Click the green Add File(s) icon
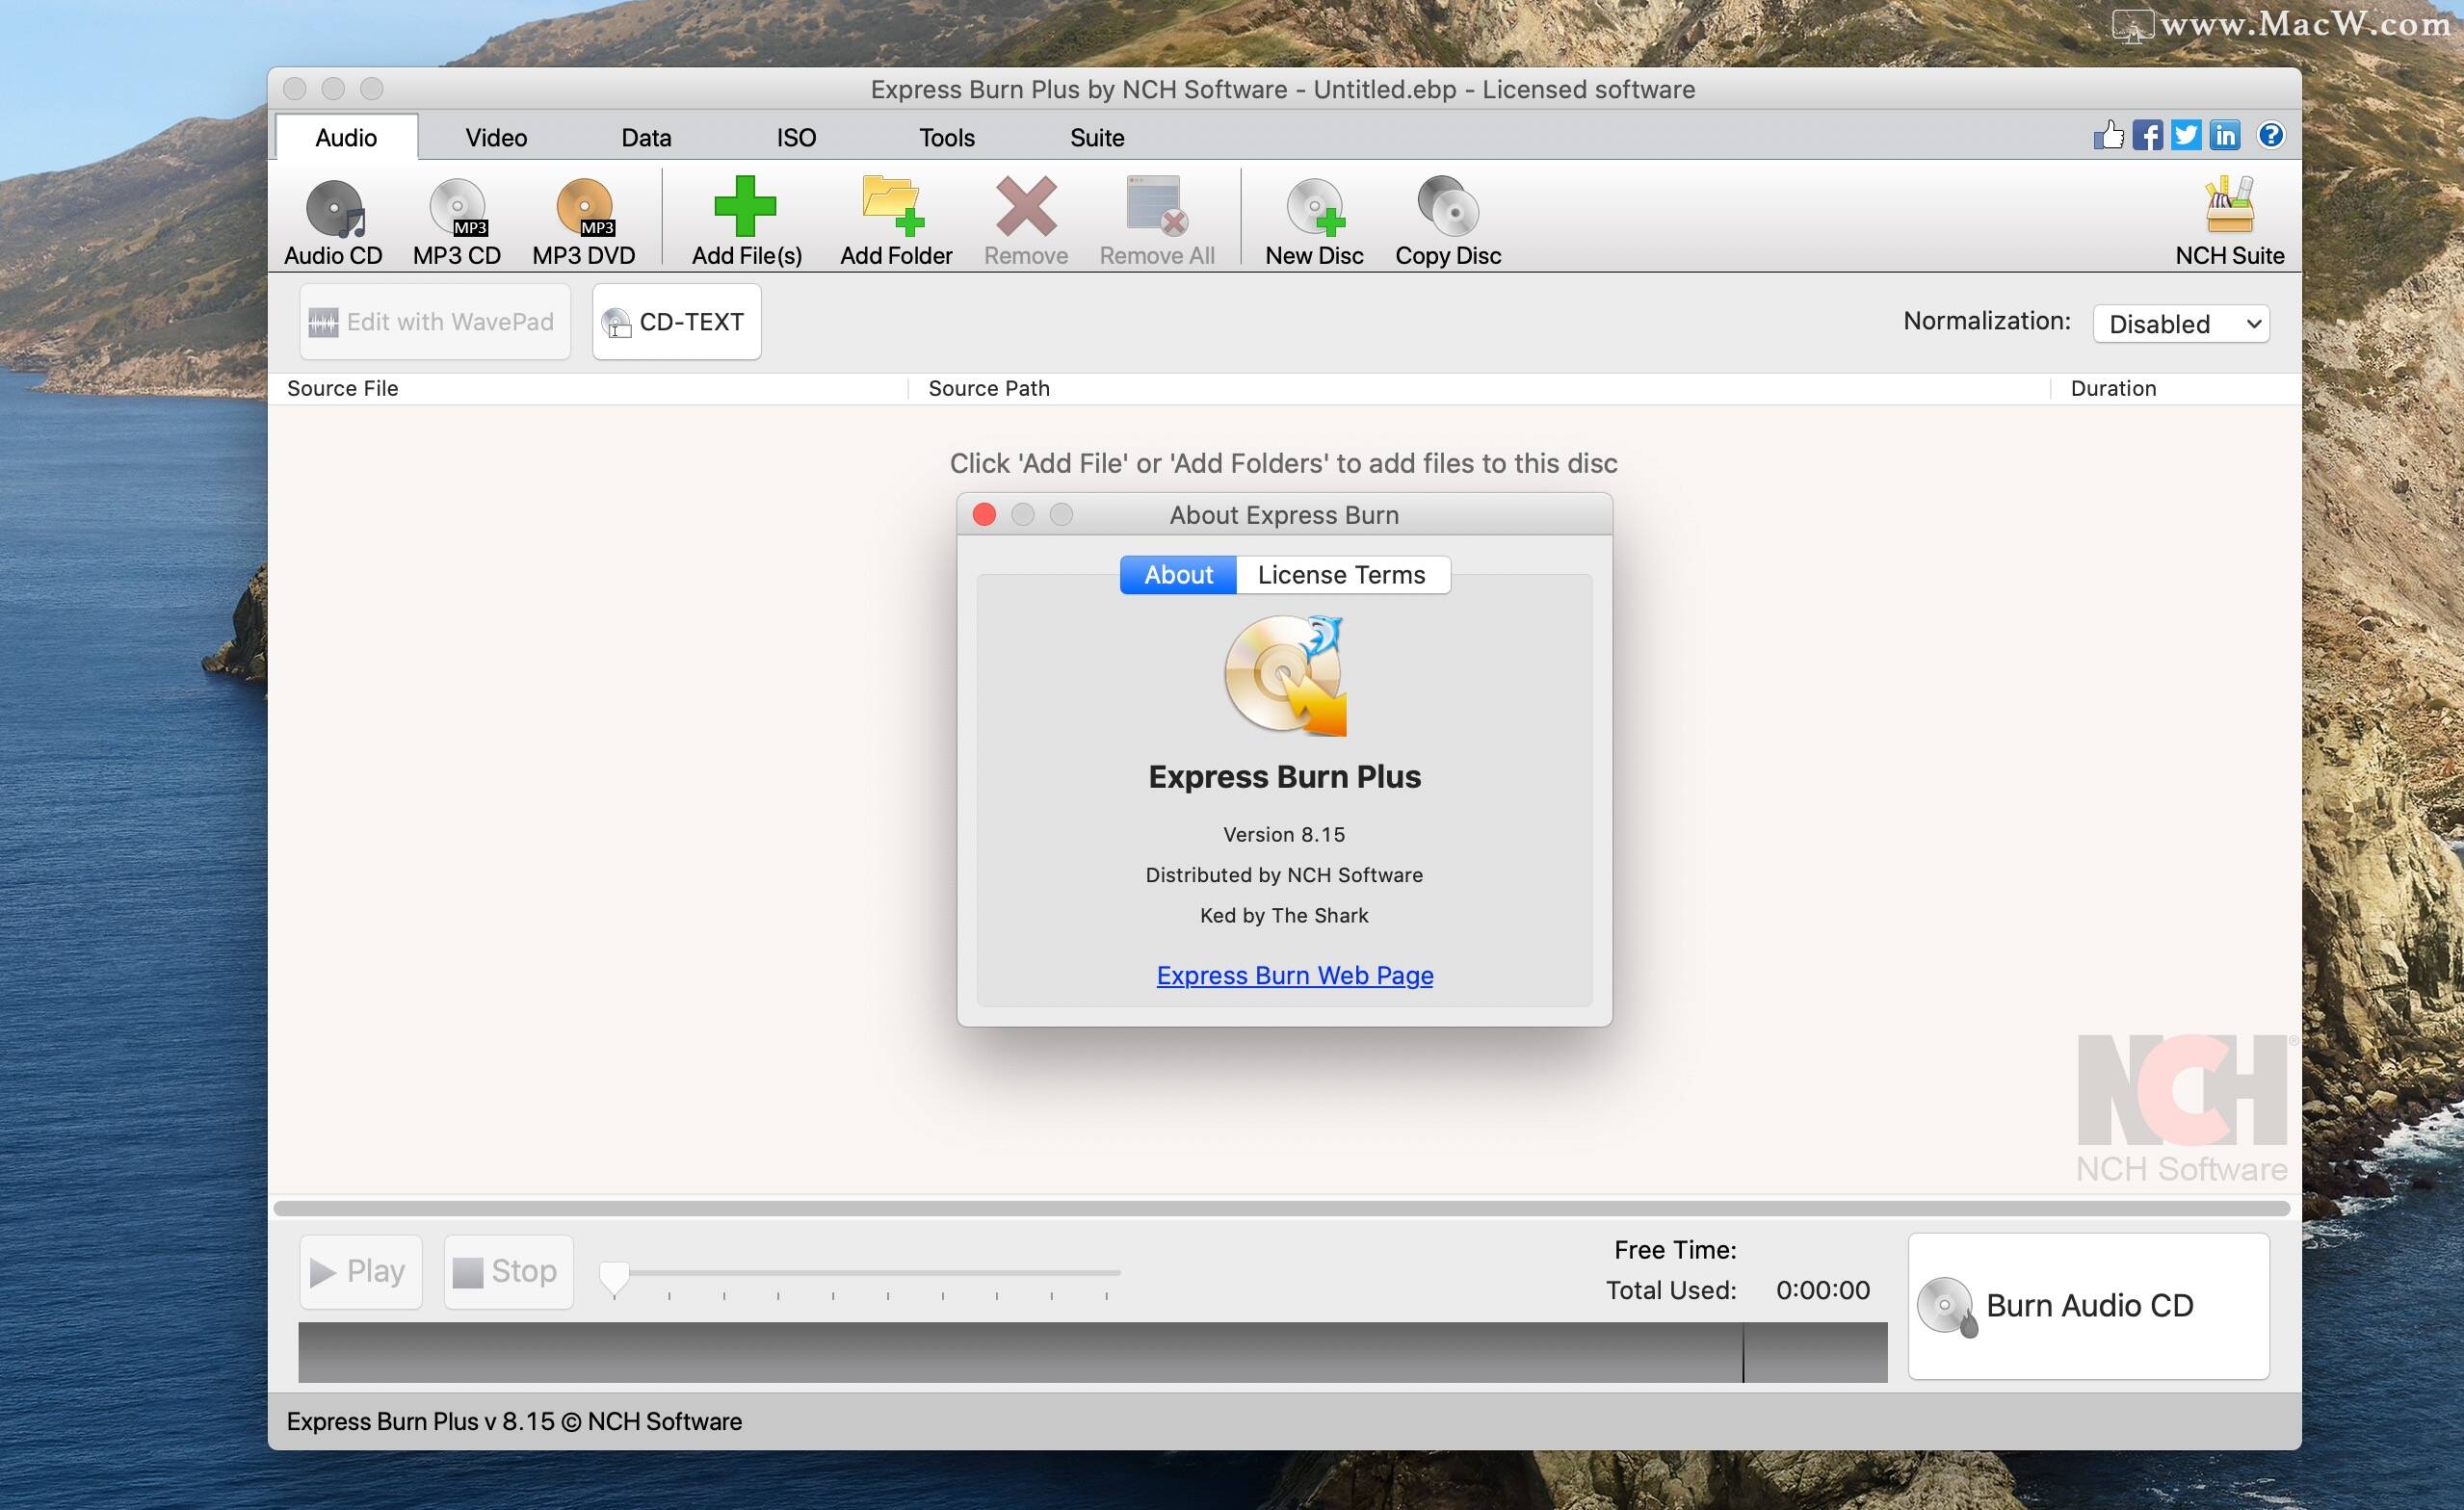Viewport: 2464px width, 1510px height. [746, 206]
